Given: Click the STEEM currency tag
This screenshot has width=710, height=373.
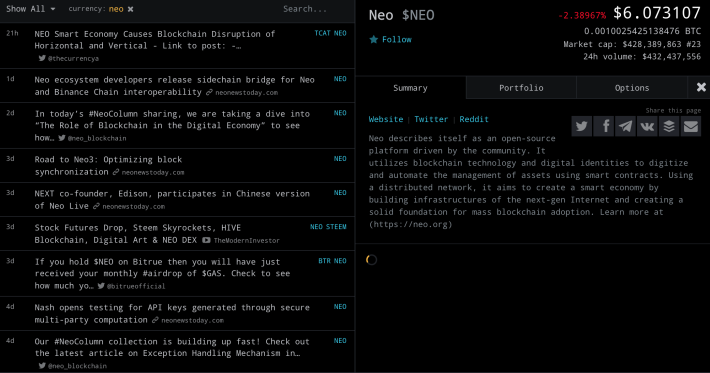Looking at the screenshot, I should click(336, 227).
